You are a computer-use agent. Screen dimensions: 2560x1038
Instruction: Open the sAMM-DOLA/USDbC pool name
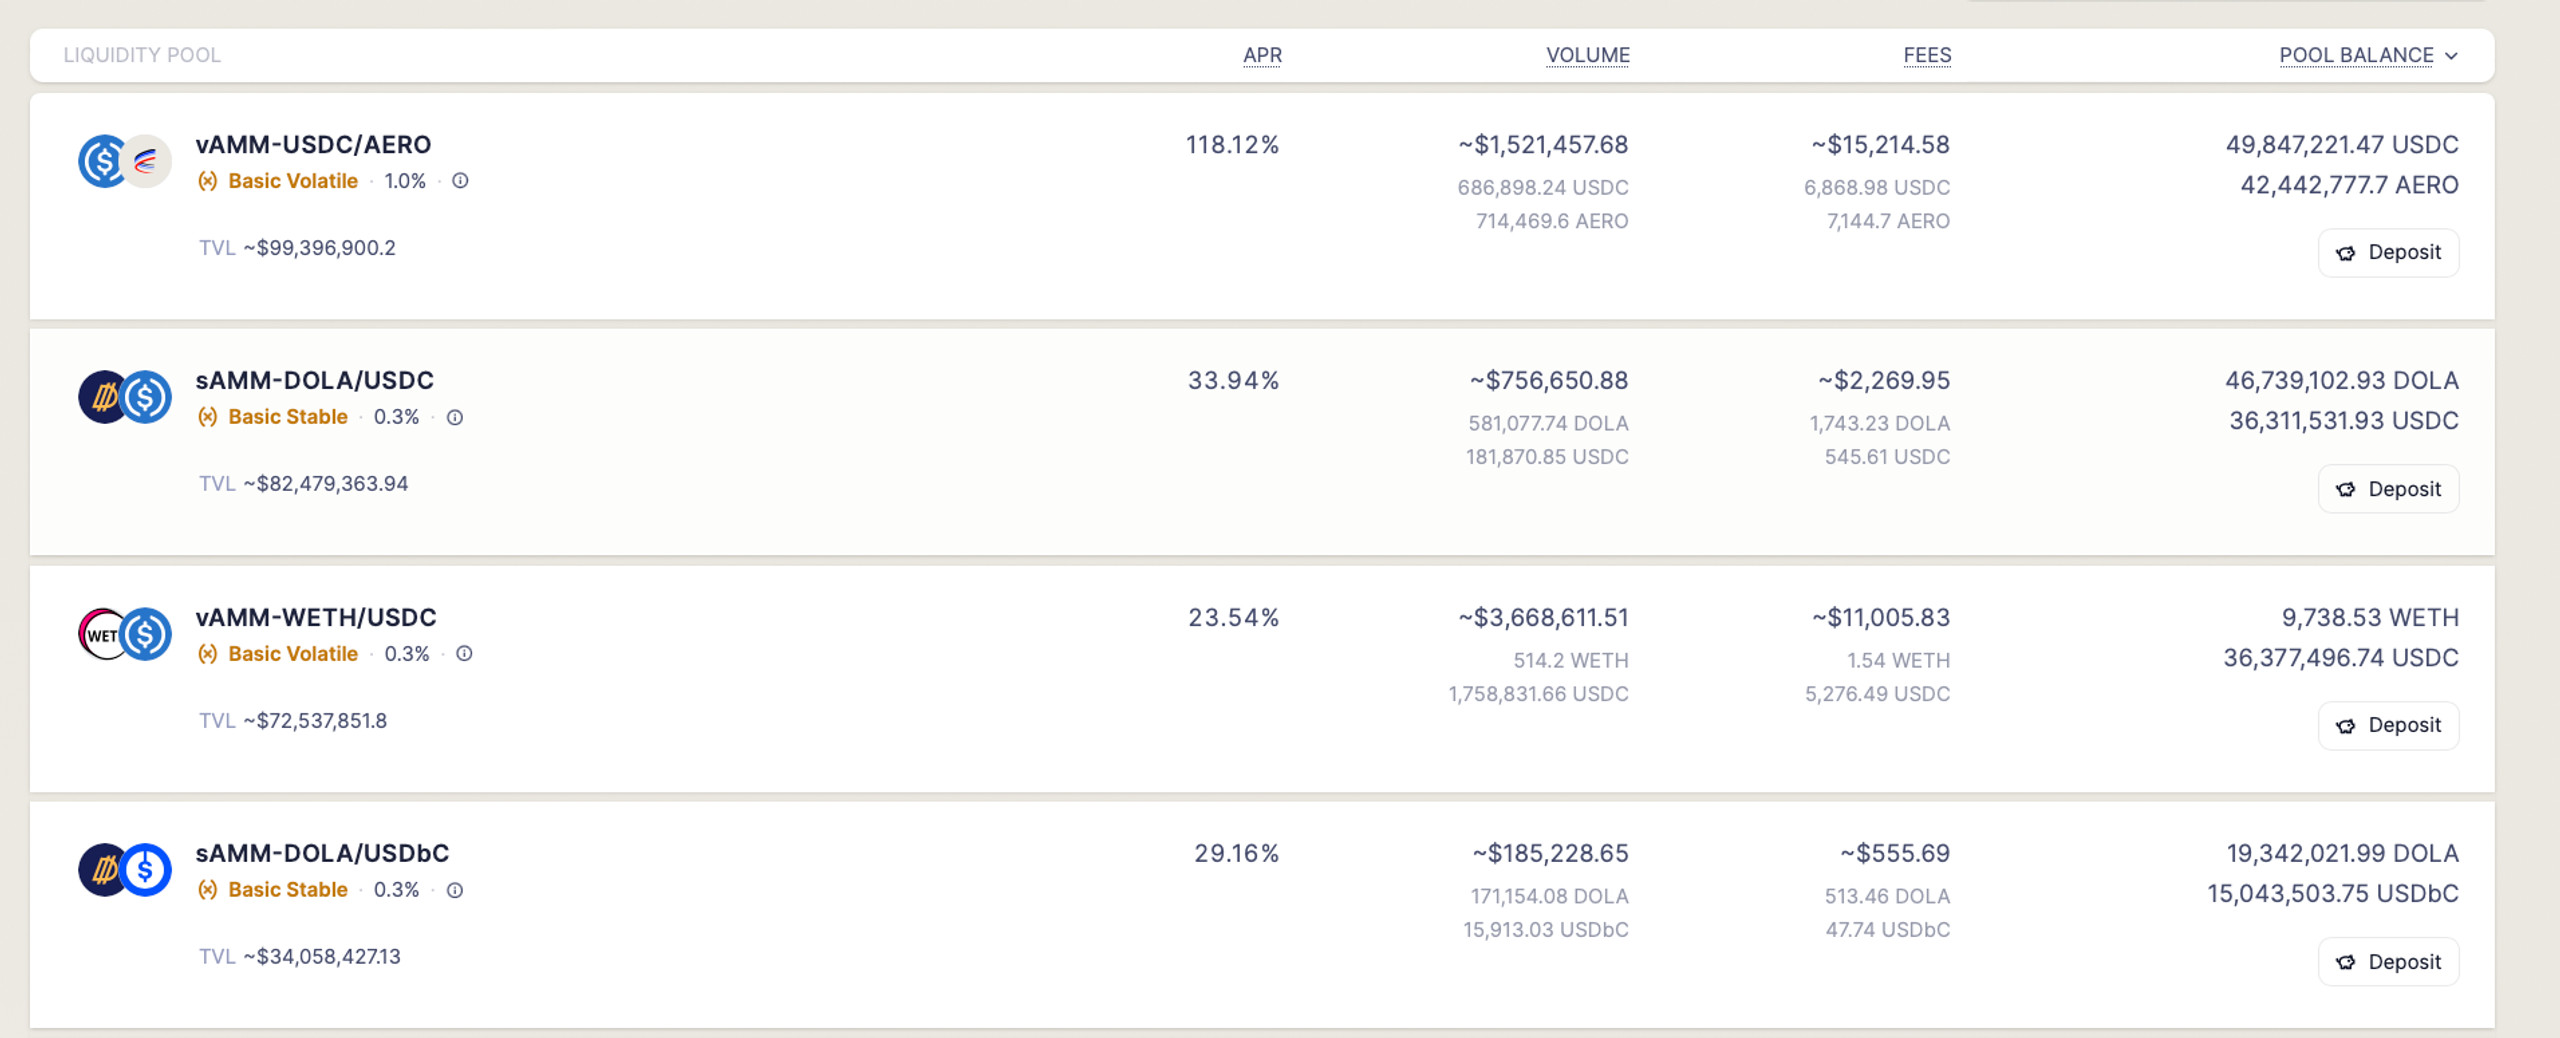point(322,853)
